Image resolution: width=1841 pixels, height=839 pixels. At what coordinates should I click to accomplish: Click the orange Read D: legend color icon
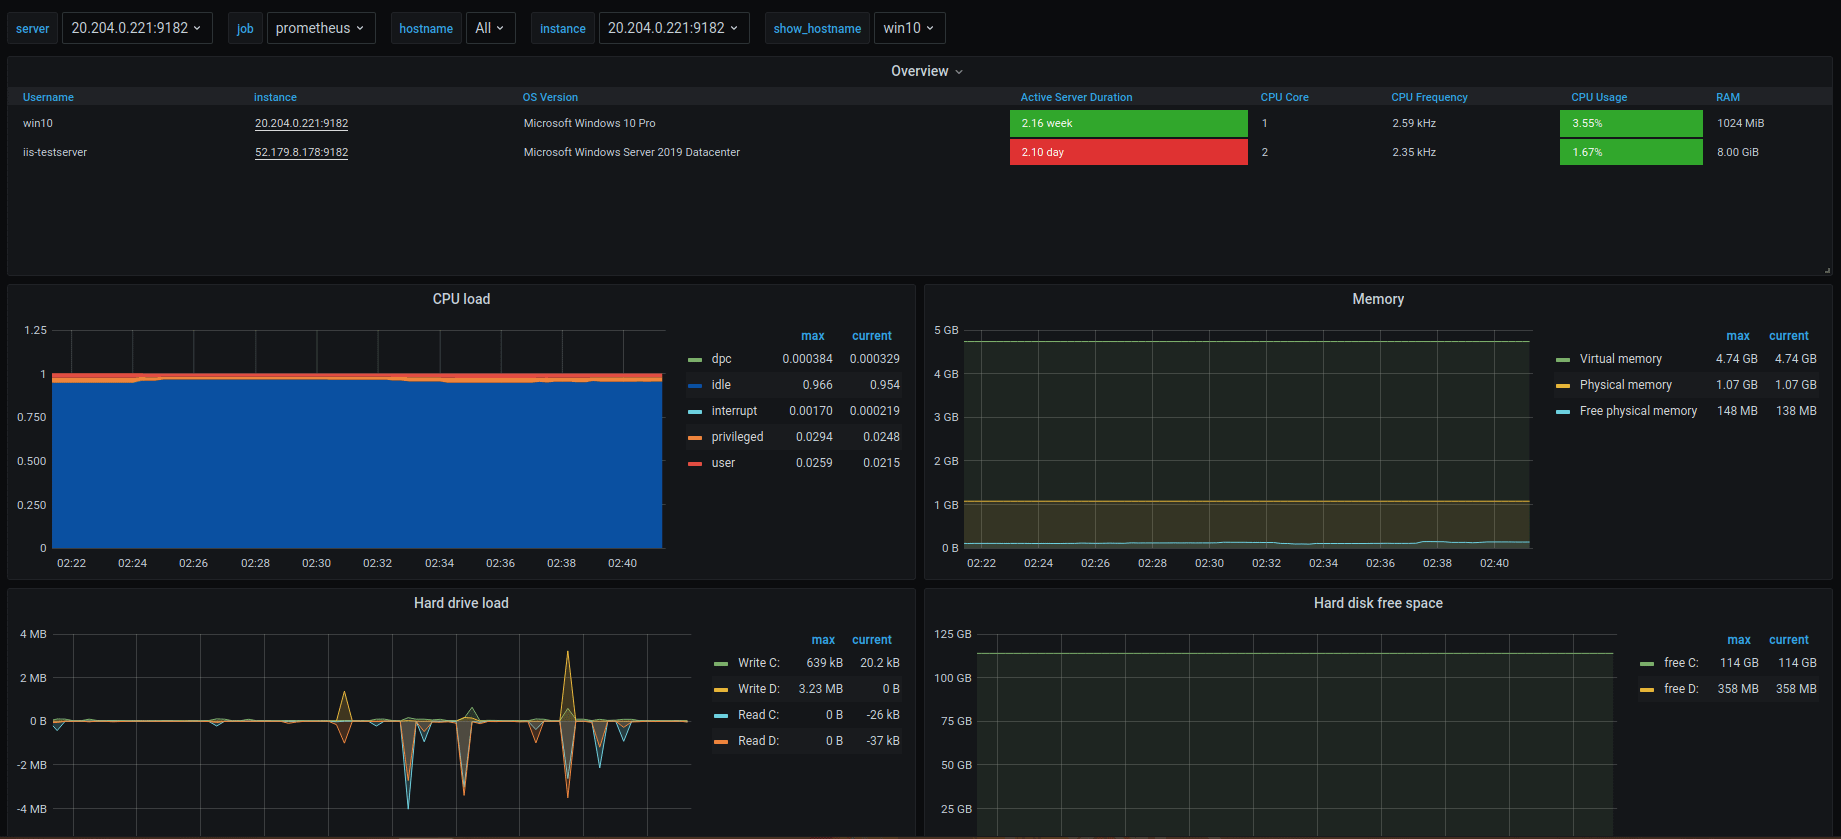(x=721, y=742)
